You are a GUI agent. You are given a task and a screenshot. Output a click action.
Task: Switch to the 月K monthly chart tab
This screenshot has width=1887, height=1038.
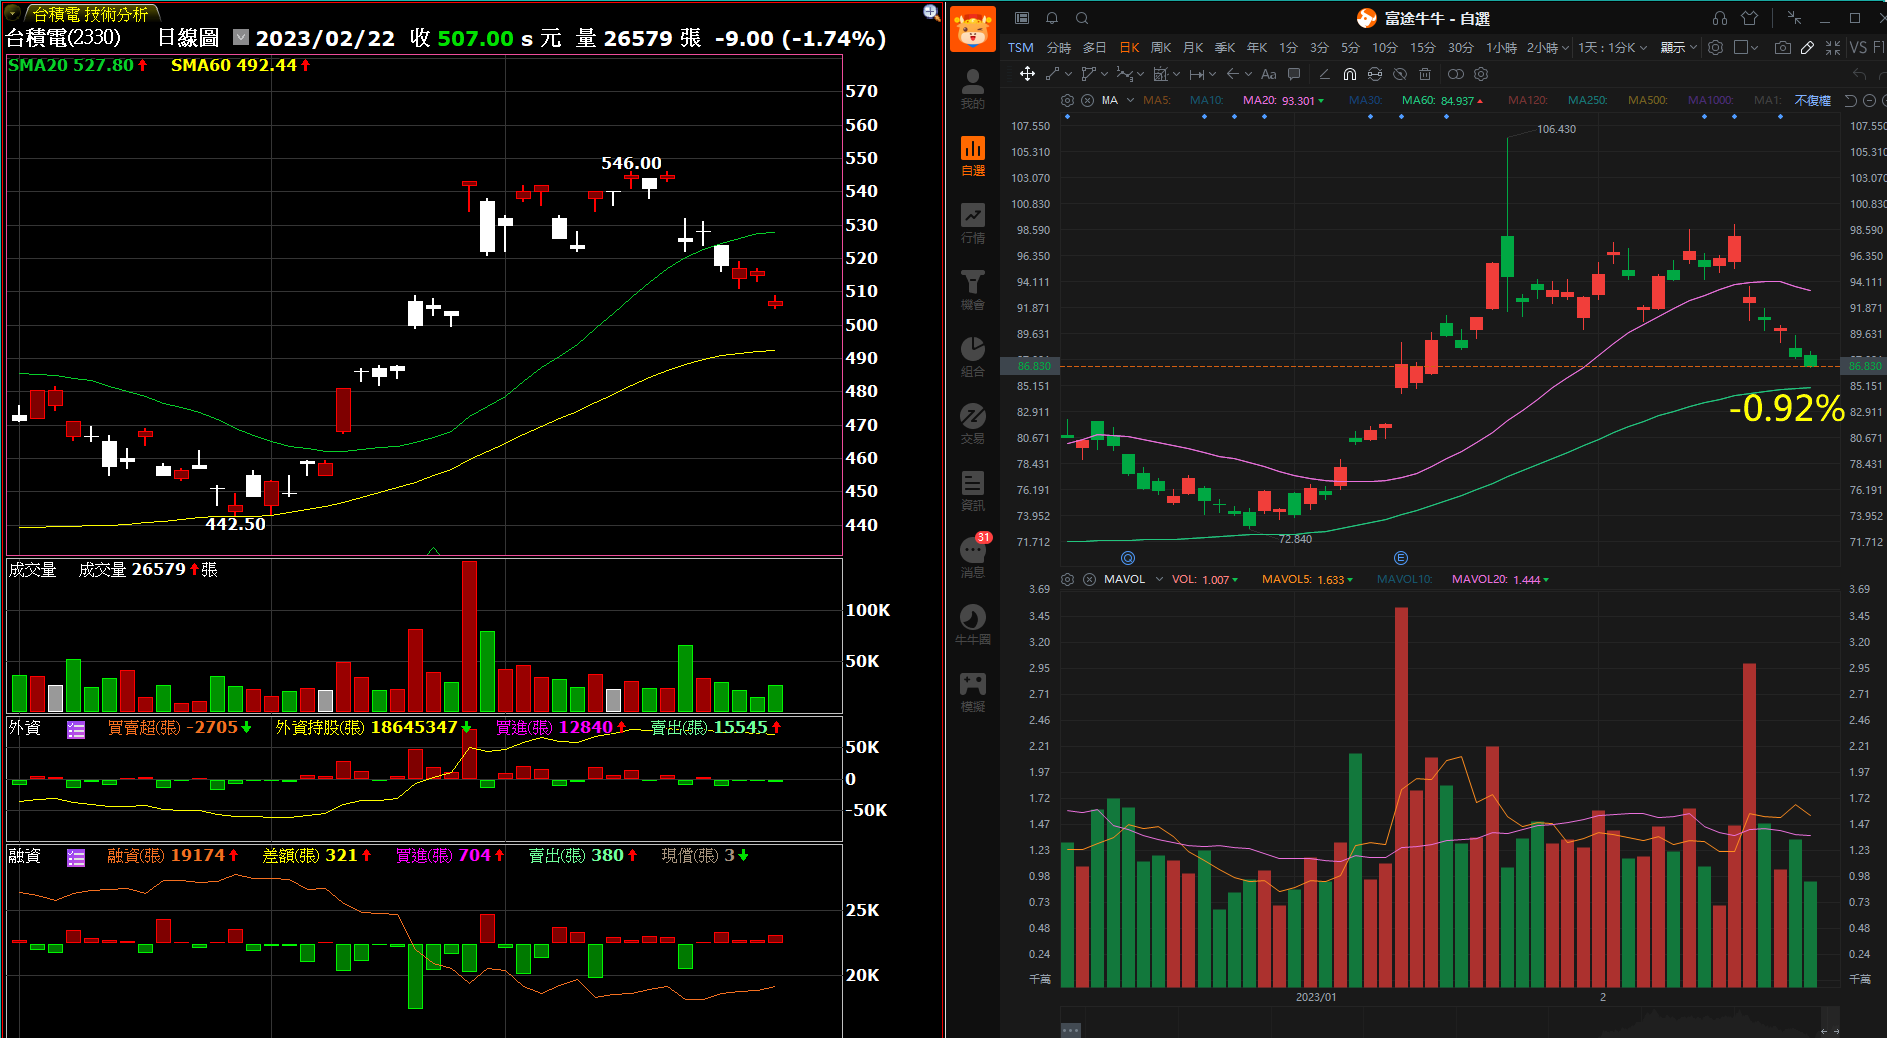pos(1193,47)
